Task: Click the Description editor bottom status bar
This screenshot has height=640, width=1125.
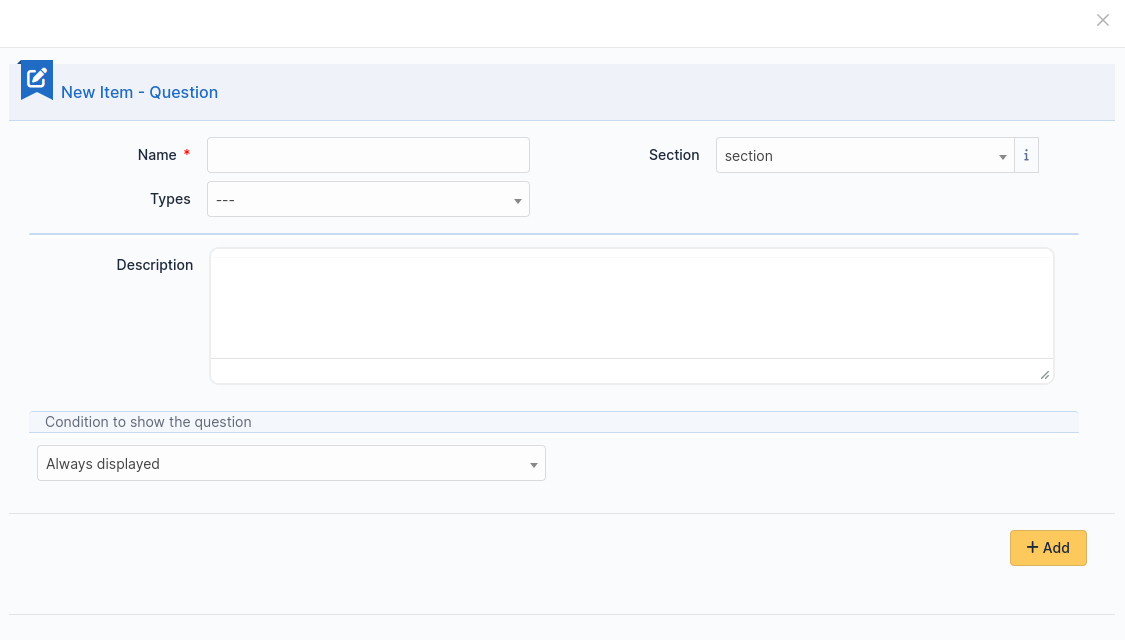Action: pyautogui.click(x=620, y=371)
